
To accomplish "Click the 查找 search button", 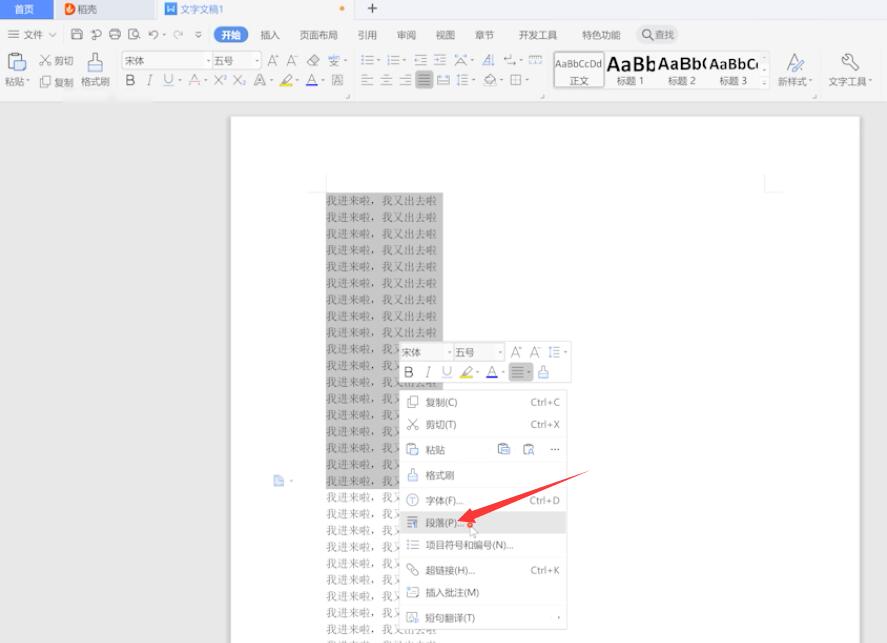I will (x=657, y=34).
